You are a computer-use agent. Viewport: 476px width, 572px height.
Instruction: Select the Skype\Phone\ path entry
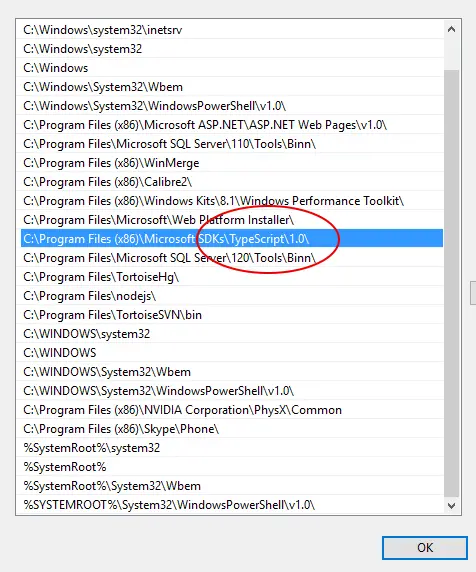pyautogui.click(x=232, y=429)
